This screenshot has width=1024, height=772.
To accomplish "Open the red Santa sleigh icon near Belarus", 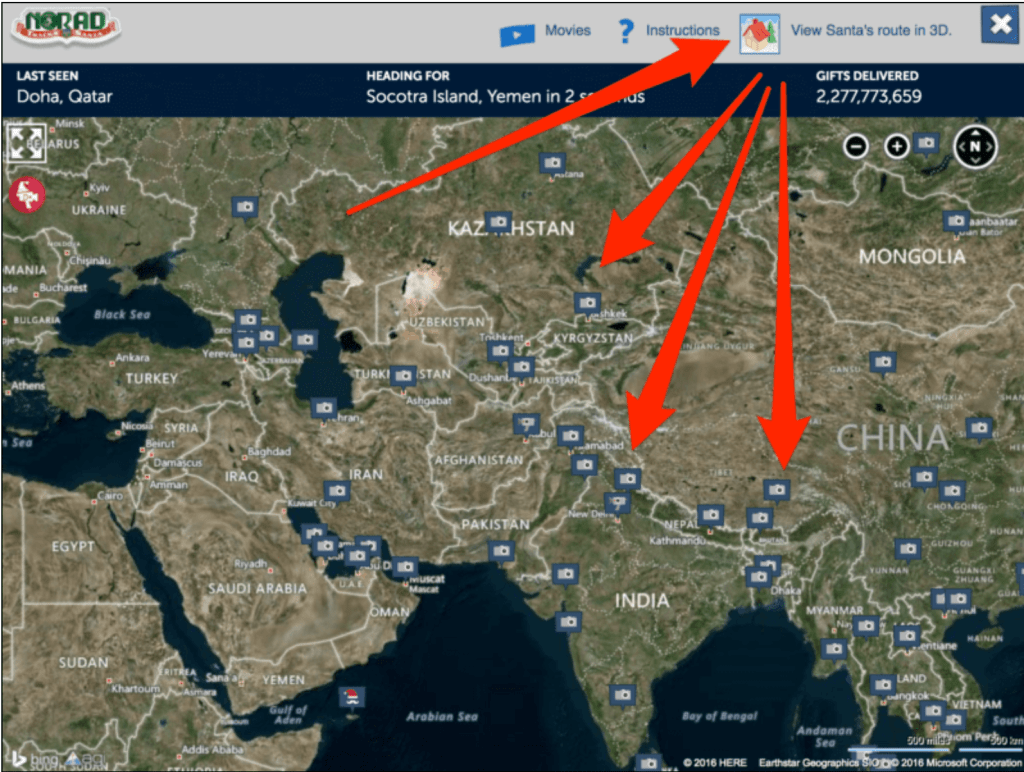I will pyautogui.click(x=25, y=196).
